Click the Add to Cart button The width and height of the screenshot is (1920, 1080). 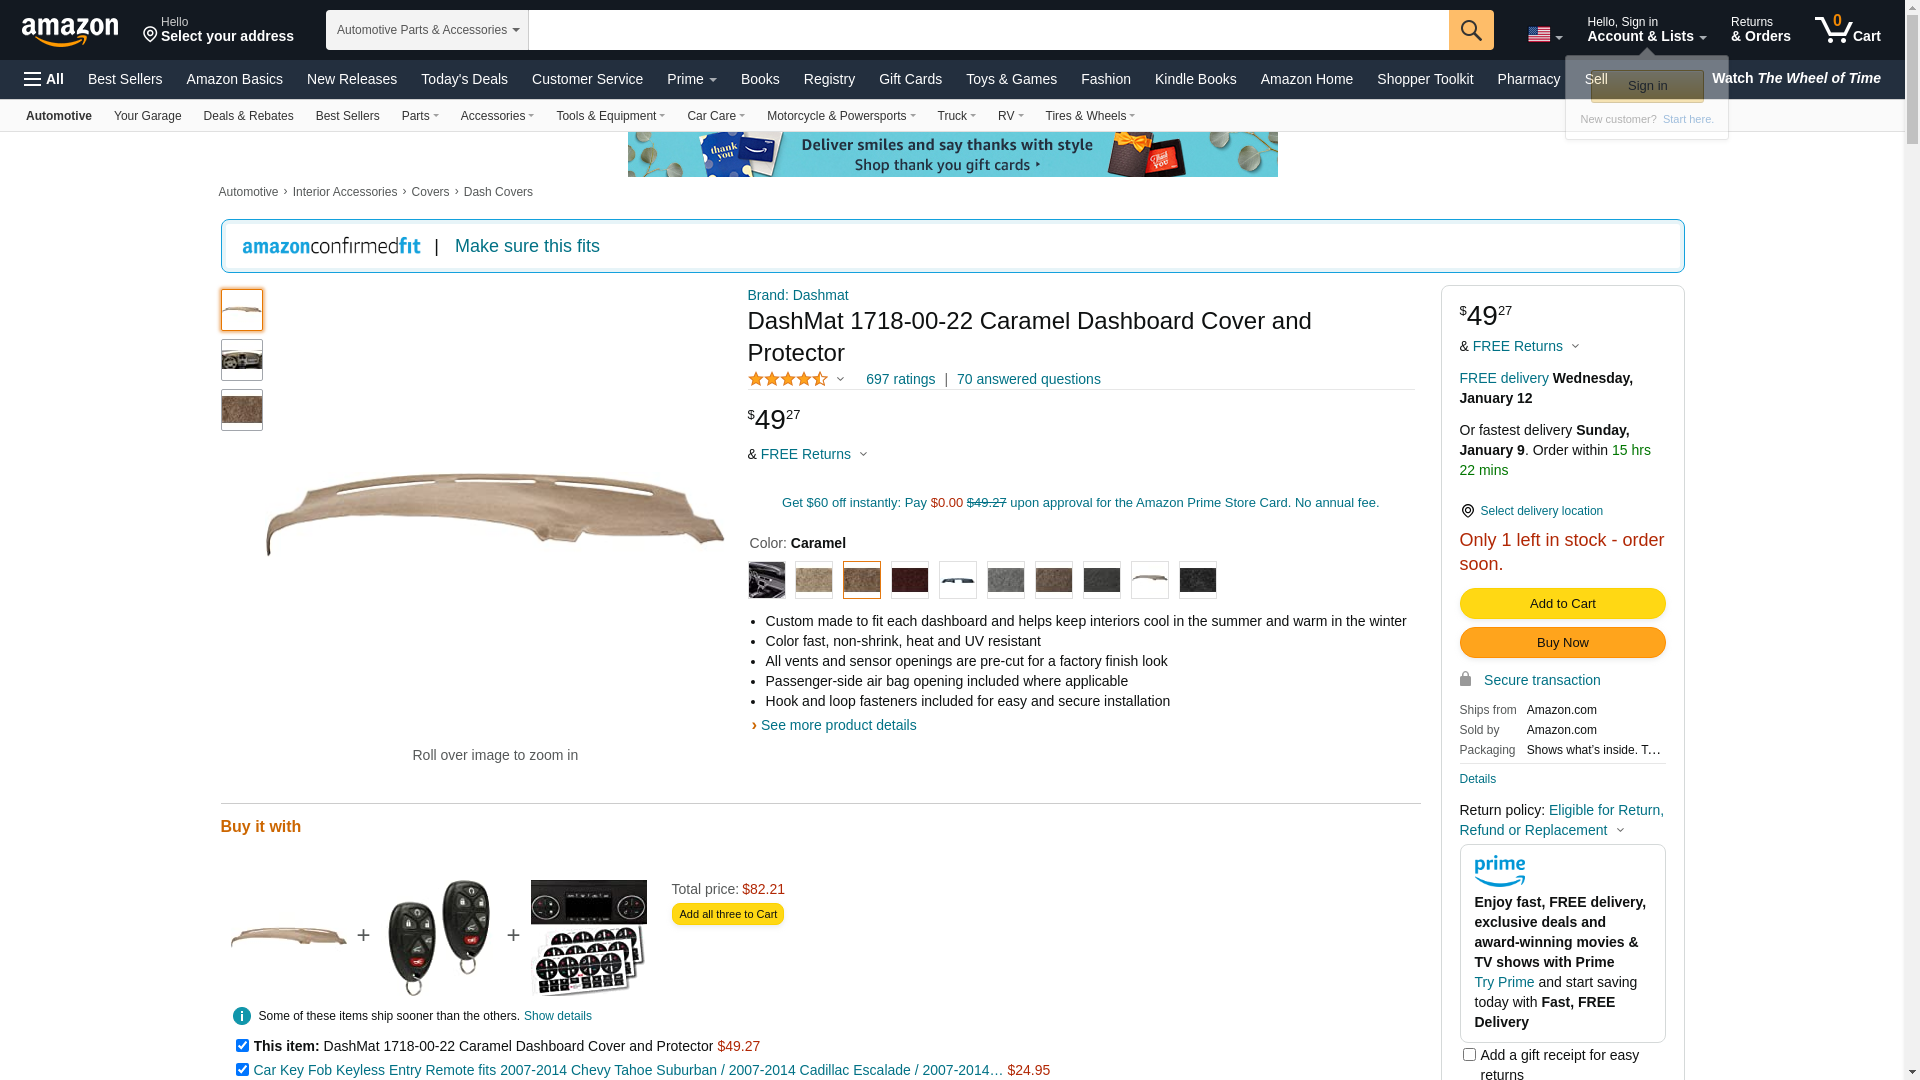coord(1562,604)
